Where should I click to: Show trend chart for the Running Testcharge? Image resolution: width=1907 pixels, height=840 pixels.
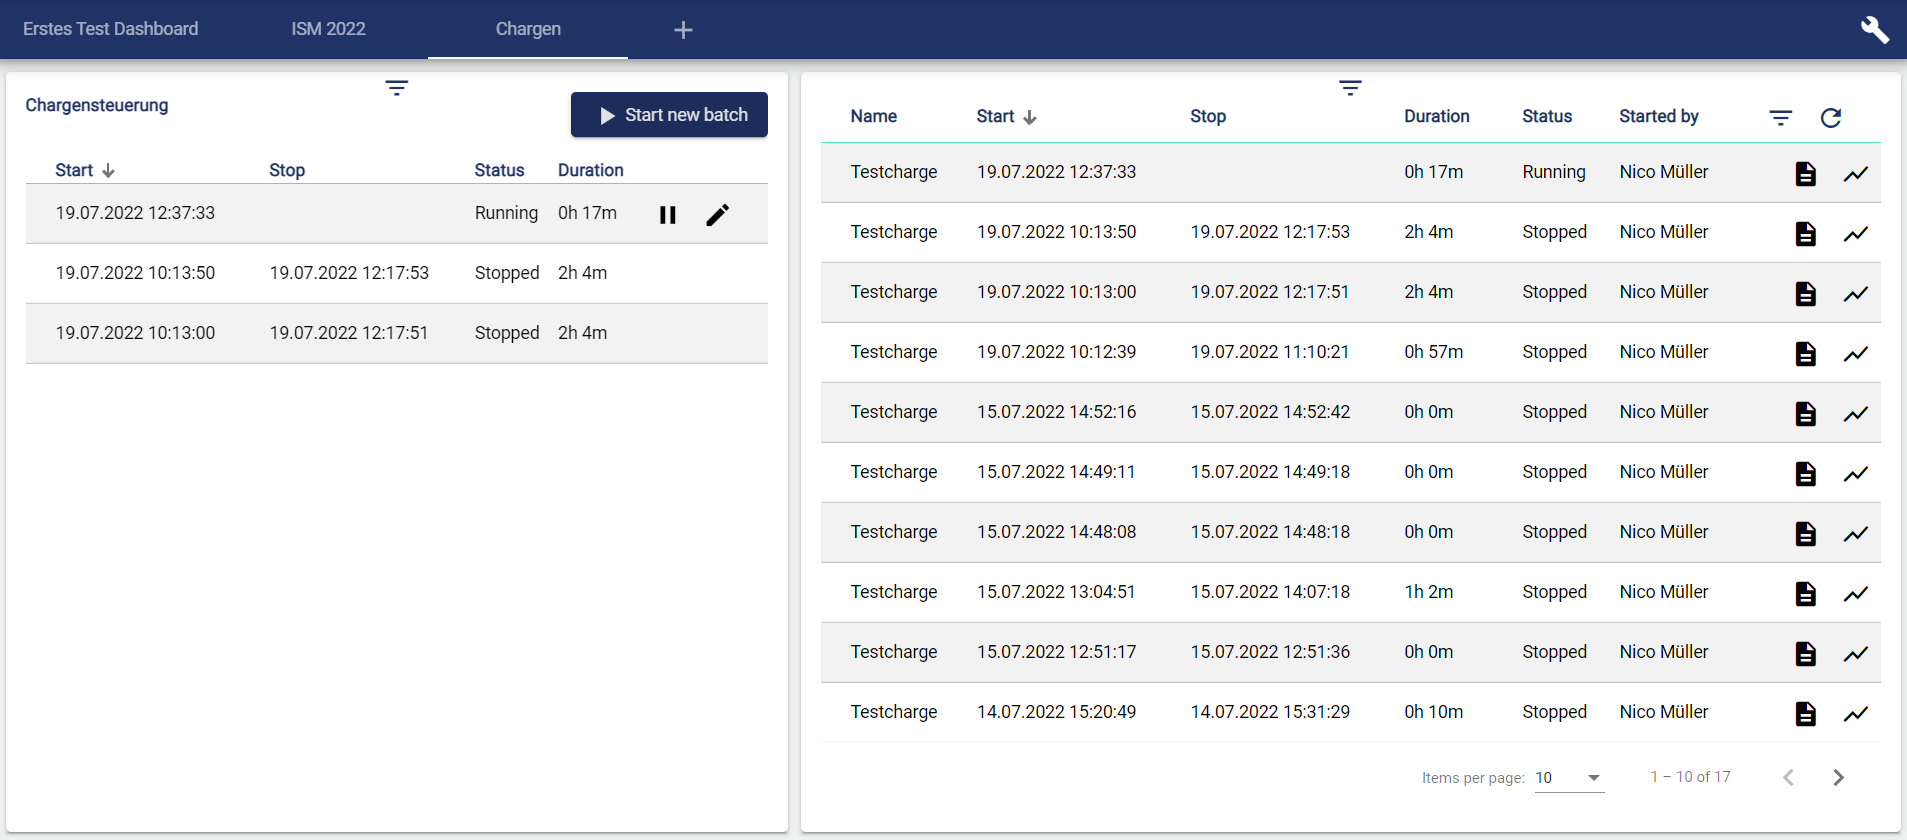(1855, 174)
